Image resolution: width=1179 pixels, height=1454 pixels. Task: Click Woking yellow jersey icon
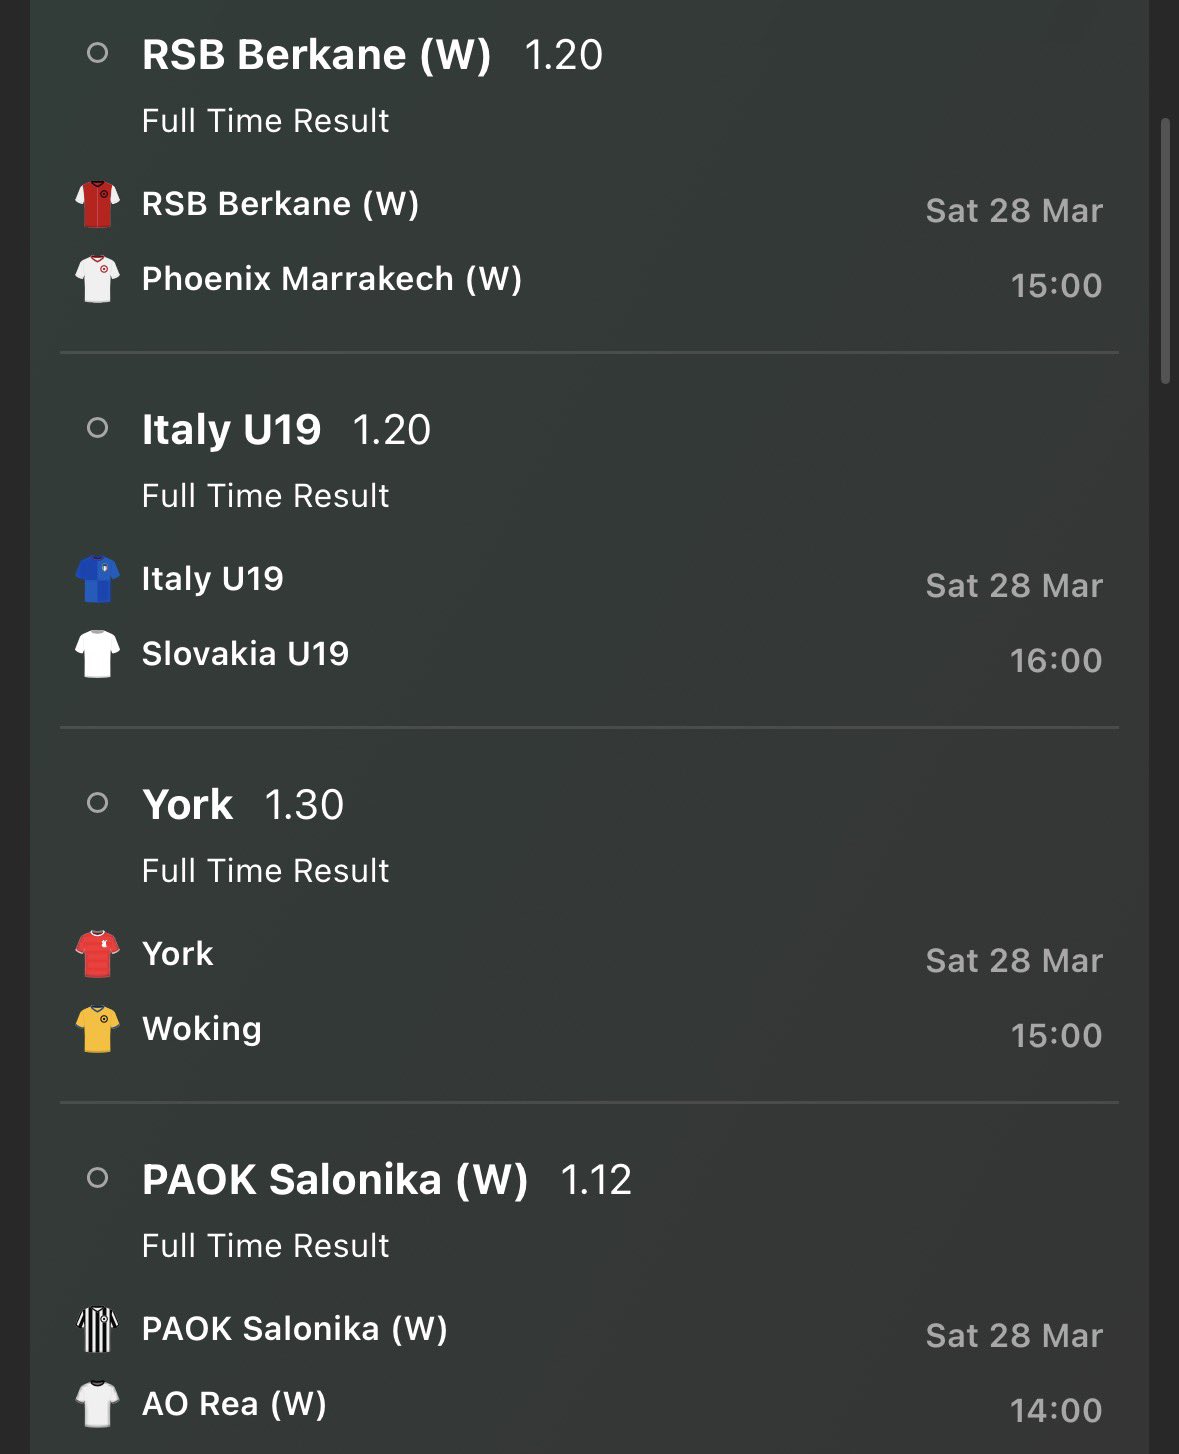tap(97, 1029)
